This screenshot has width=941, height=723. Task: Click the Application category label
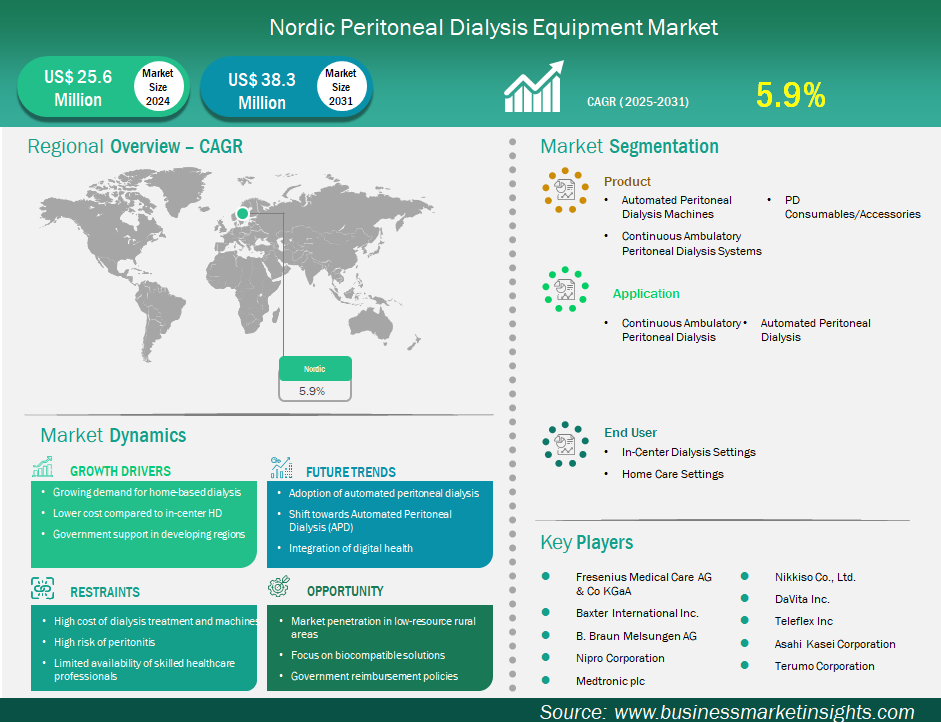point(646,293)
